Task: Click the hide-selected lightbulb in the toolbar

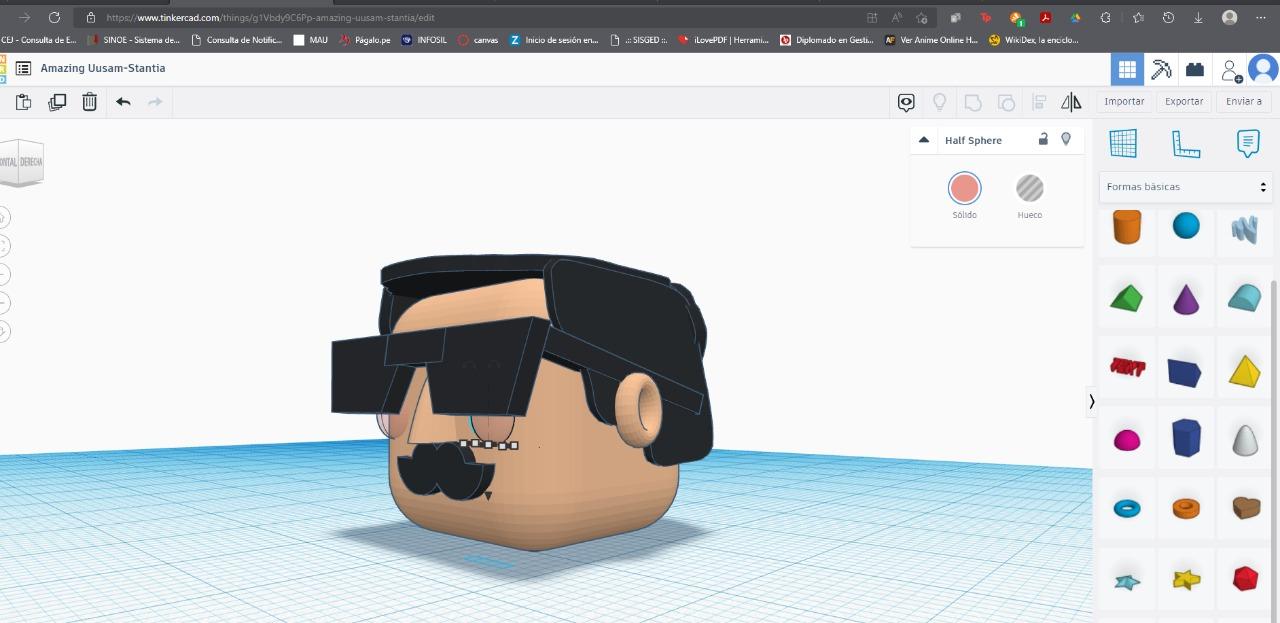Action: click(939, 102)
